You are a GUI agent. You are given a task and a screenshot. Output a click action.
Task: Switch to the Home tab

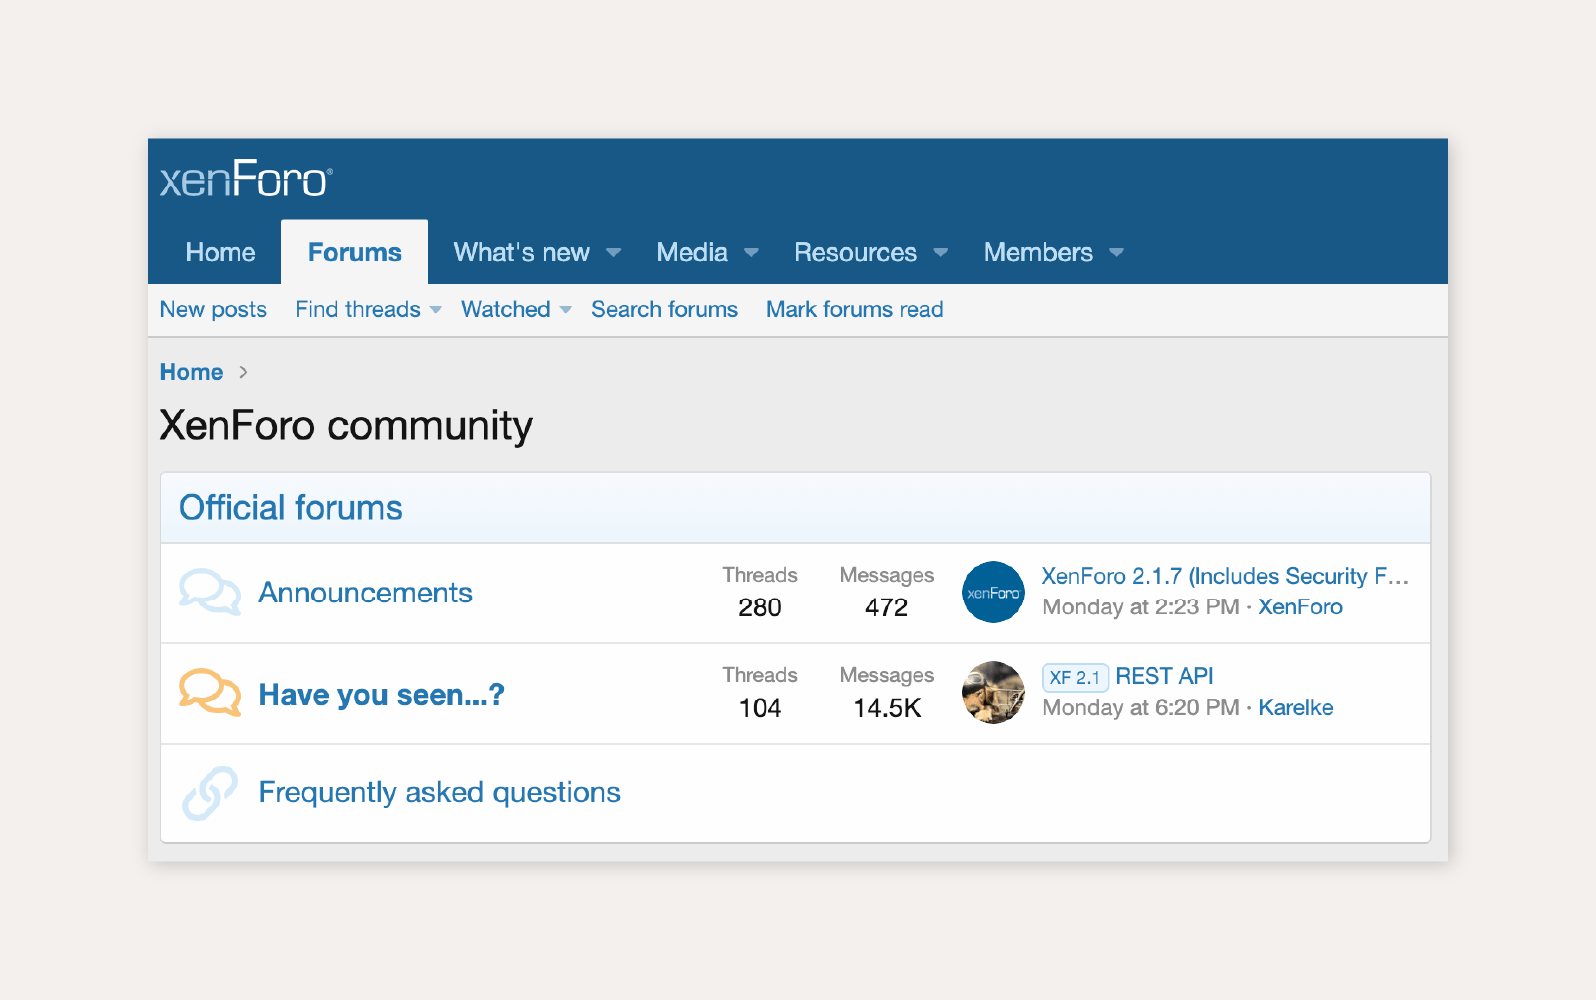click(x=220, y=252)
